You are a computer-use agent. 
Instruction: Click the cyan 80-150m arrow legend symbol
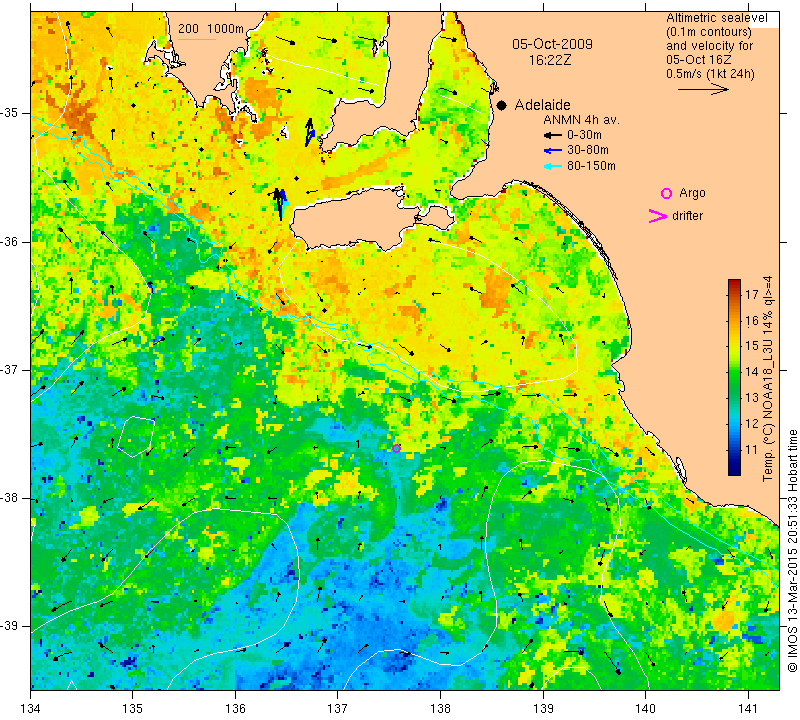(553, 166)
